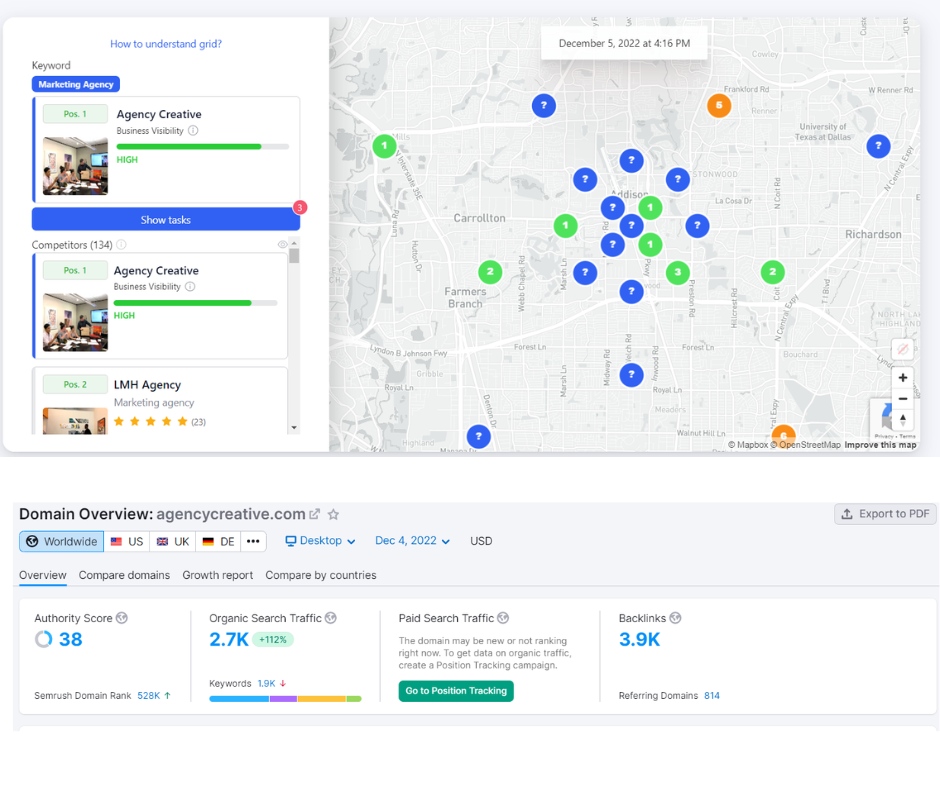Open Agency Creative competitor thumbnail photo
This screenshot has width=940, height=788.
tap(76, 322)
